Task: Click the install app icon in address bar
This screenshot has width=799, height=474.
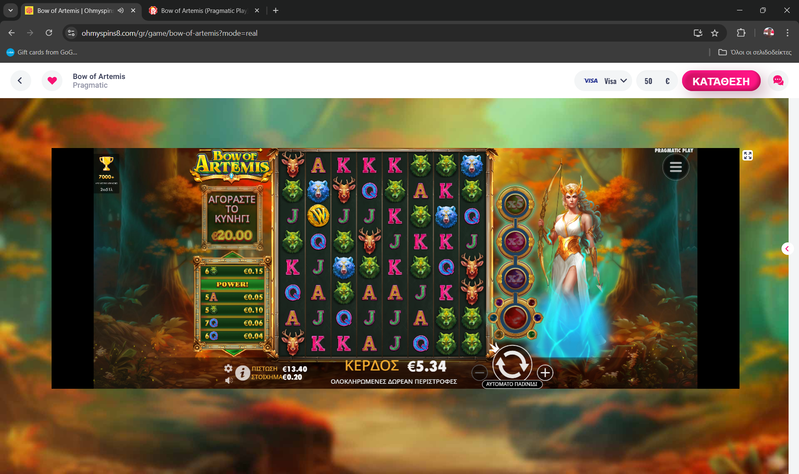Action: tap(698, 33)
